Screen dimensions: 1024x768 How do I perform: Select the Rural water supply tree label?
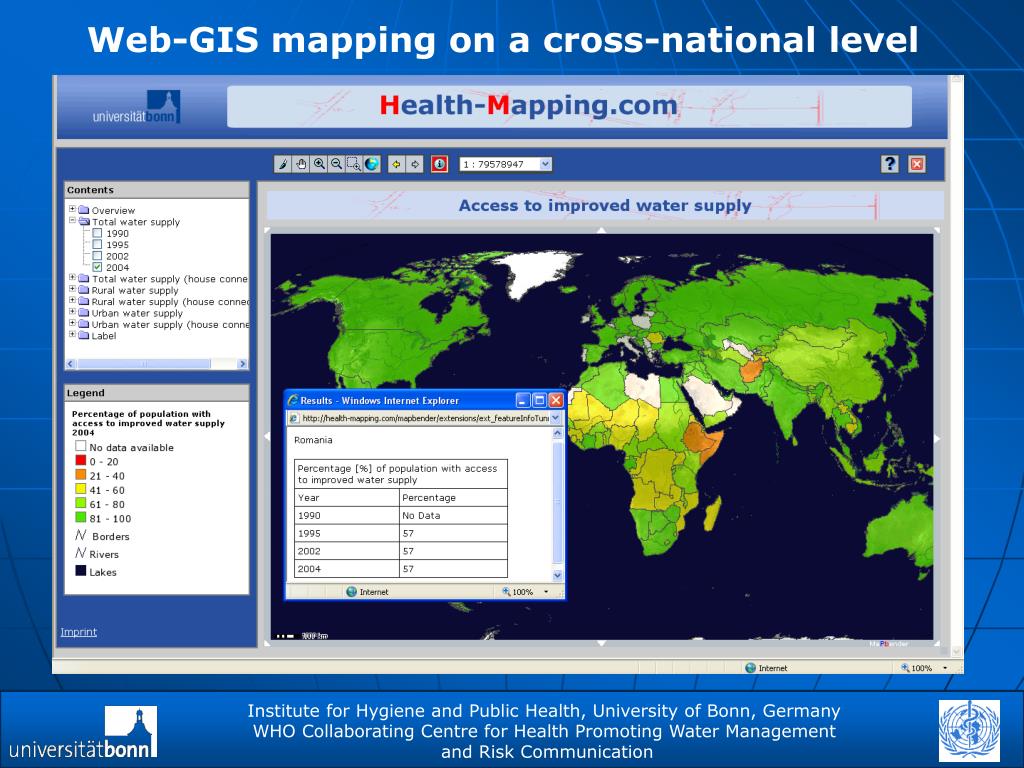(135, 291)
